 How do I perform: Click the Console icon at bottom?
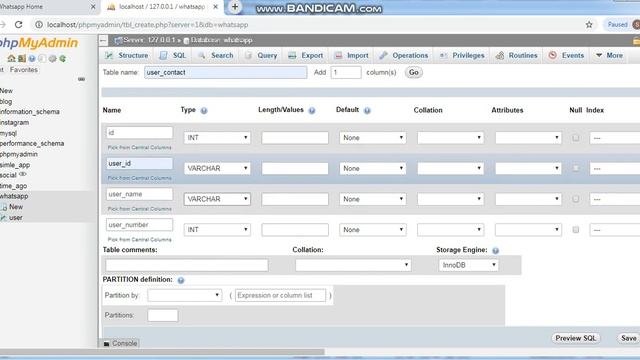coord(107,344)
